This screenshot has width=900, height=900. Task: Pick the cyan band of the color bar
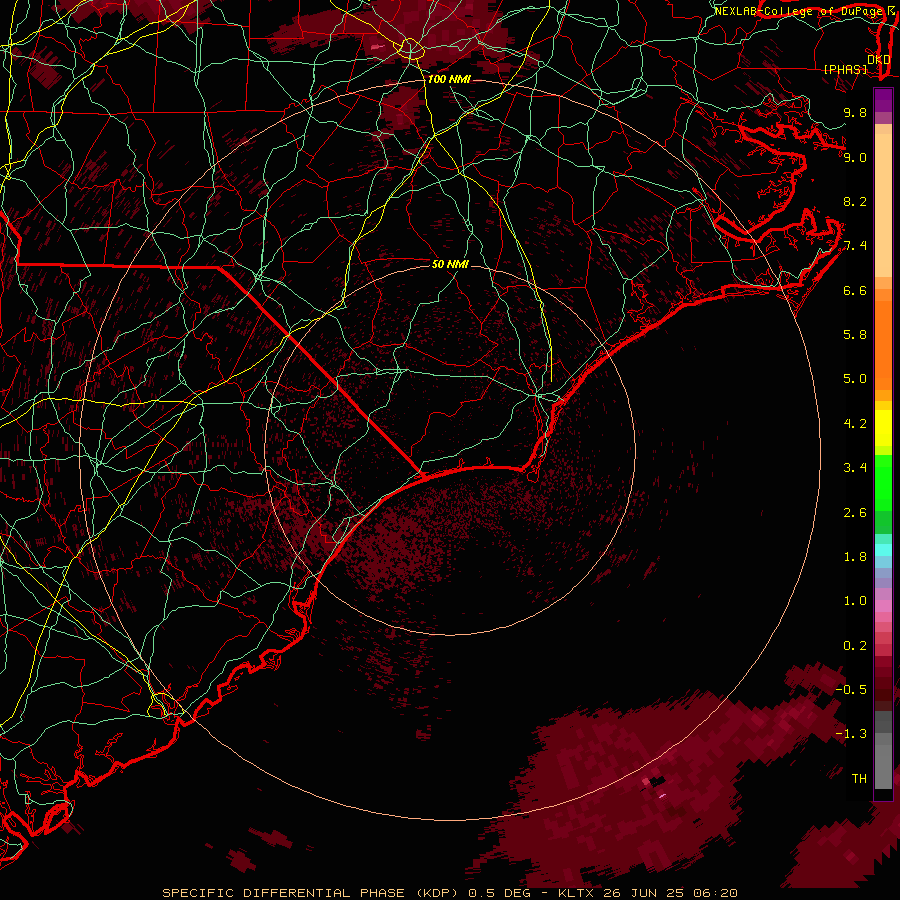tap(883, 549)
